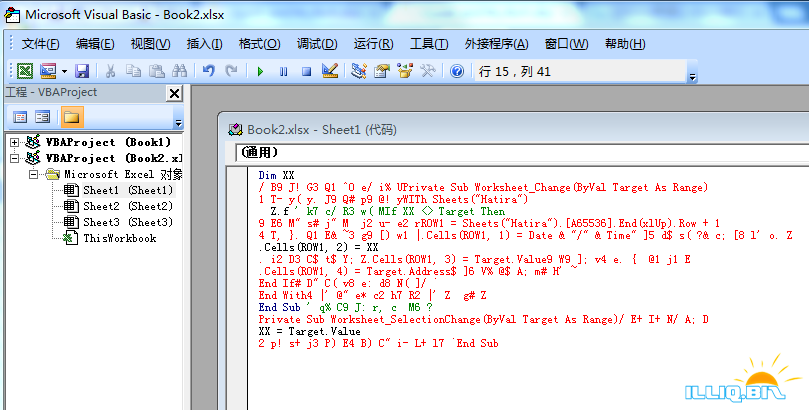Click the End Sub line with green comment
The image size is (809, 410).
(345, 307)
